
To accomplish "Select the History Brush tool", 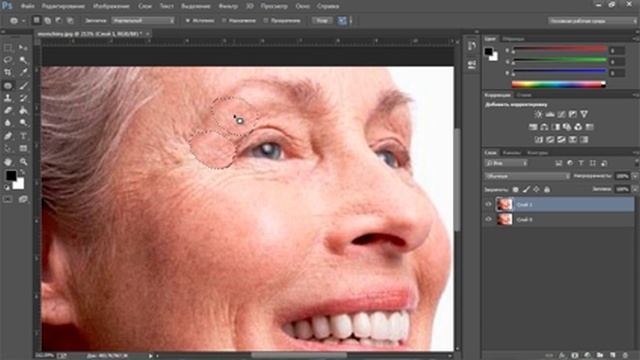I will (x=23, y=98).
